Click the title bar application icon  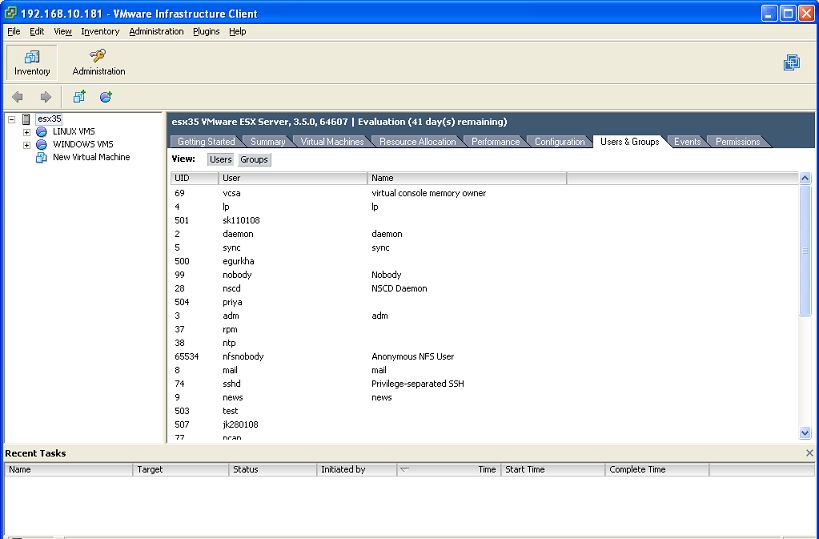(x=10, y=13)
